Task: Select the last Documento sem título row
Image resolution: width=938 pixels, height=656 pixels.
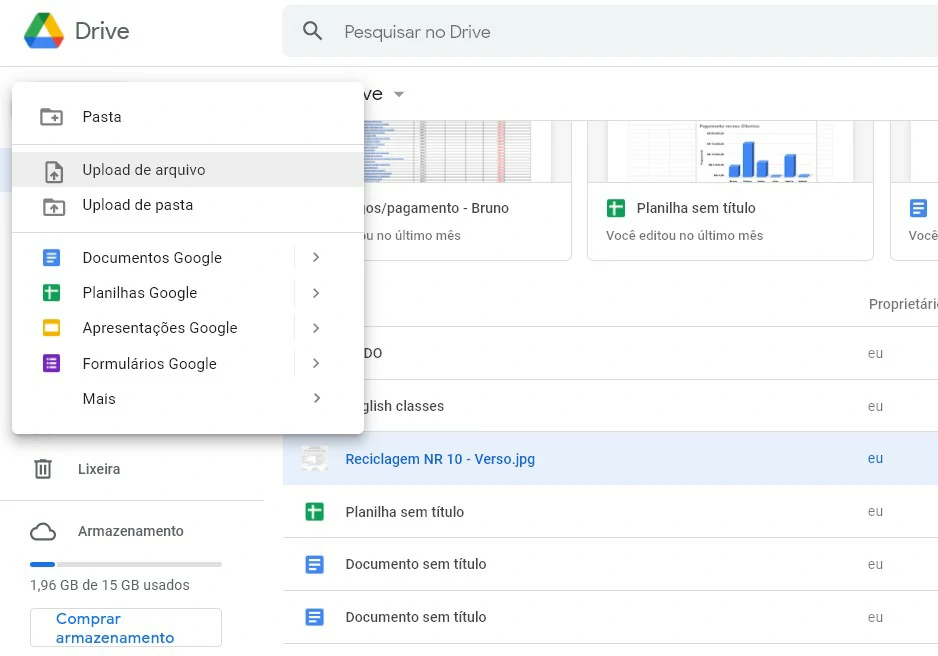Action: (610, 618)
